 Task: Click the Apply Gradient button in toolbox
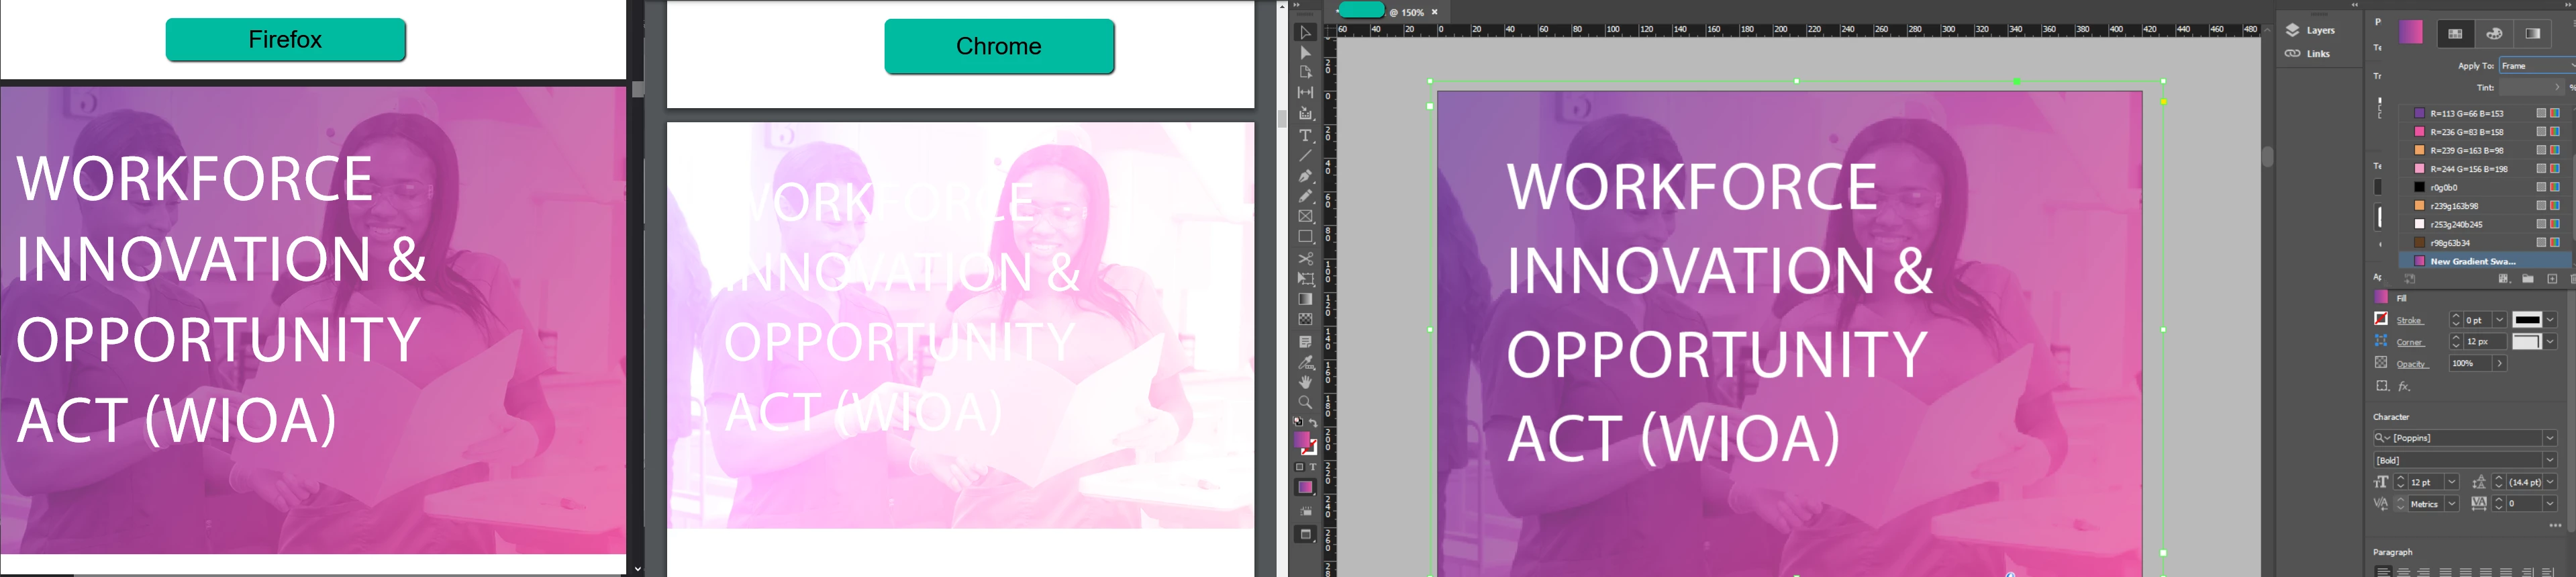tap(1305, 488)
